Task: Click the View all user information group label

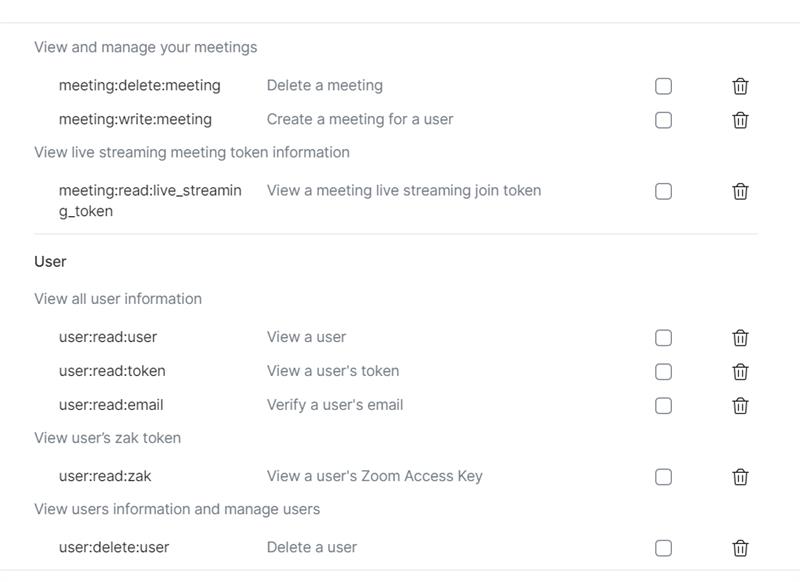Action: pyautogui.click(x=118, y=298)
